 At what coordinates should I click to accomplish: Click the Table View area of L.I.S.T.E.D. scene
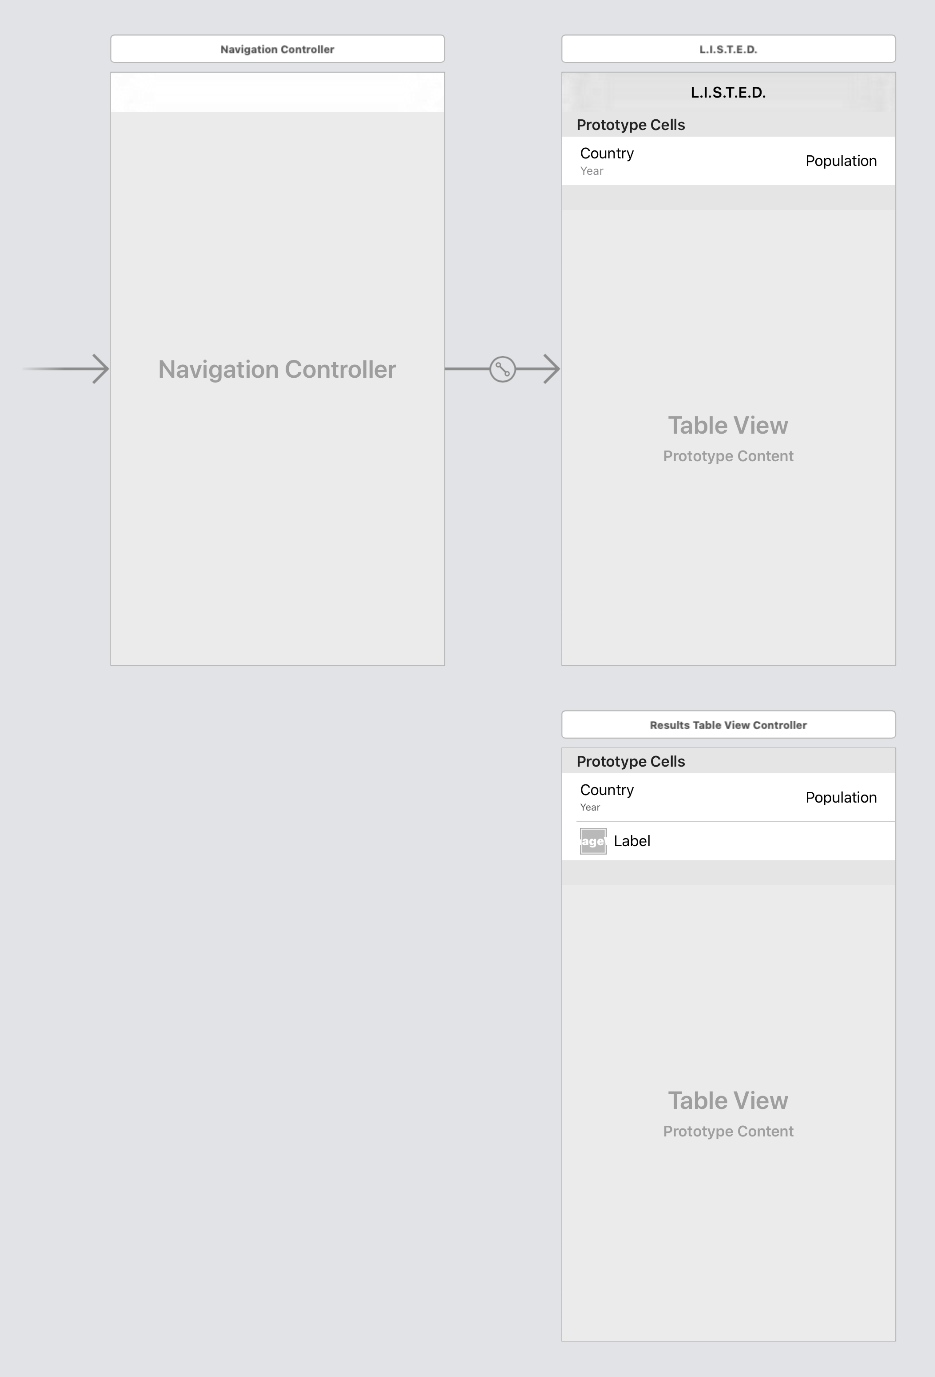pos(728,425)
